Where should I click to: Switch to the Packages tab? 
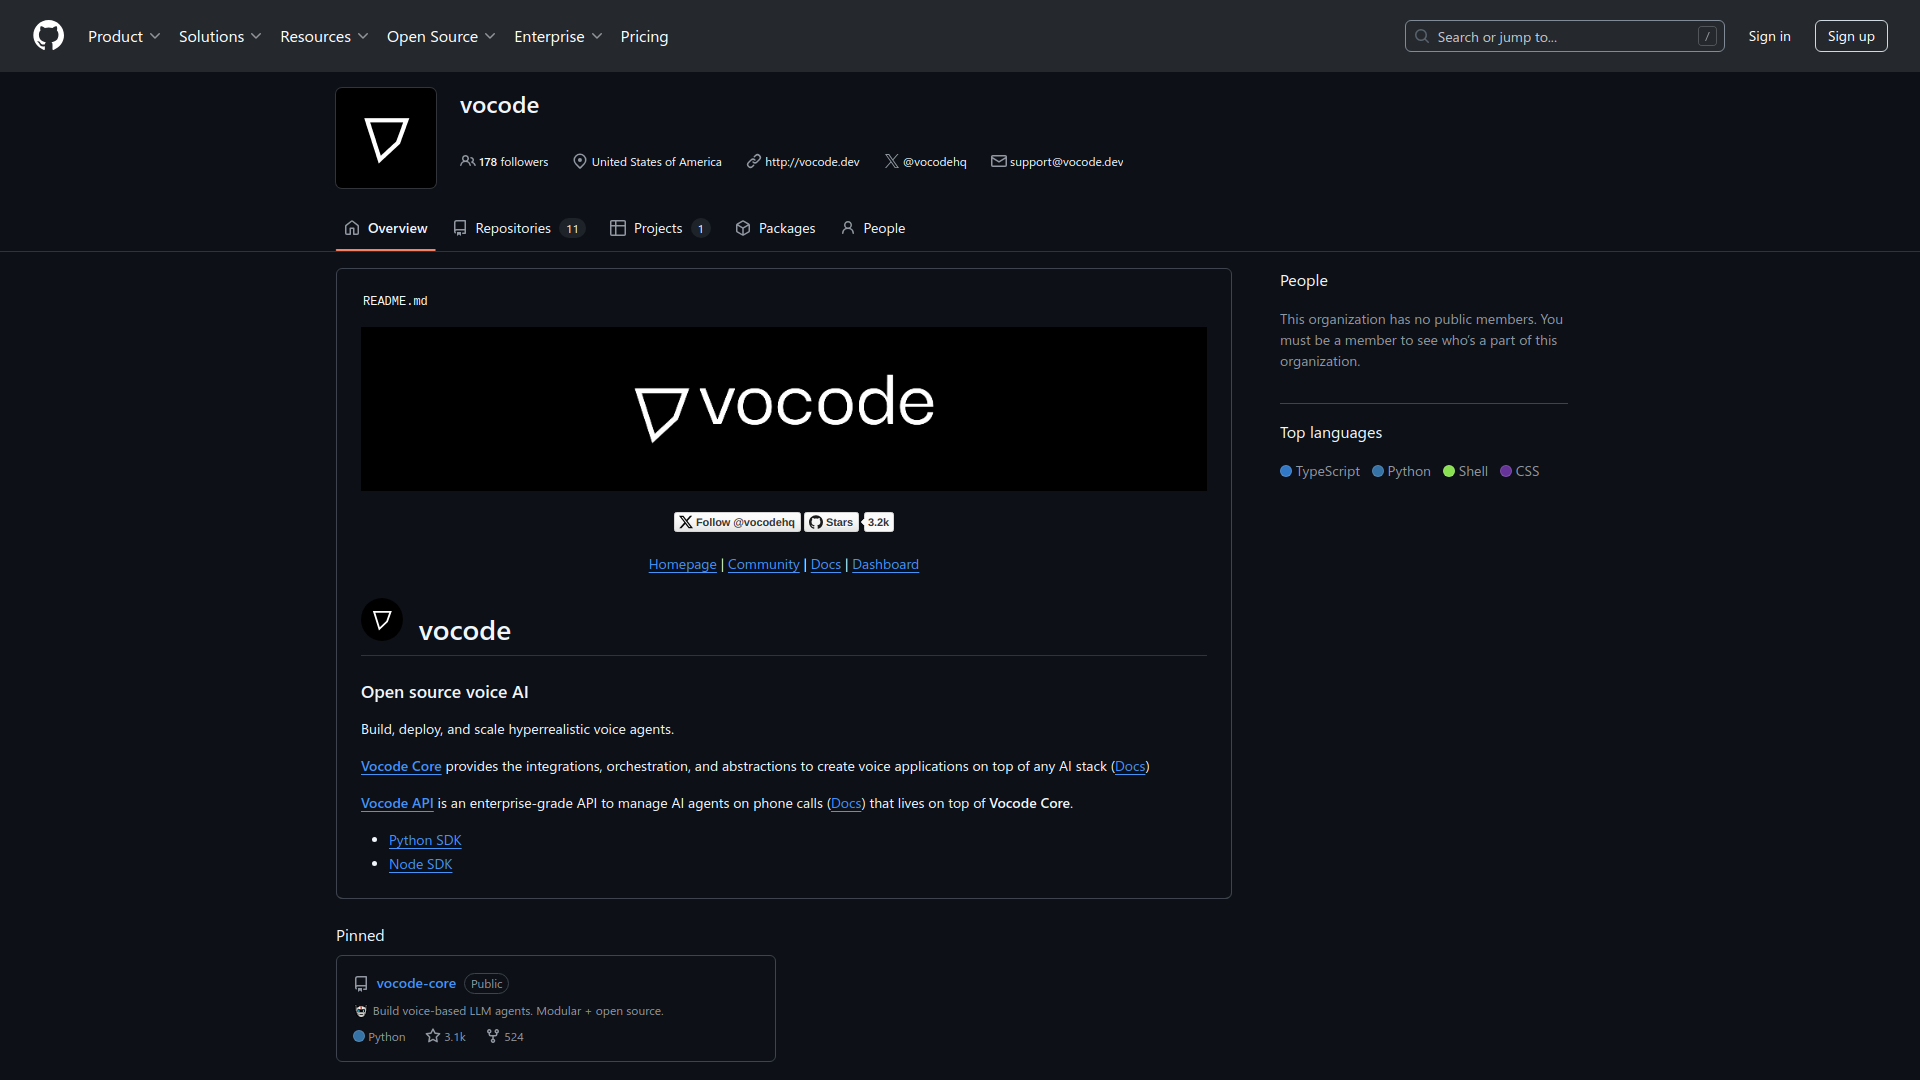(x=776, y=228)
